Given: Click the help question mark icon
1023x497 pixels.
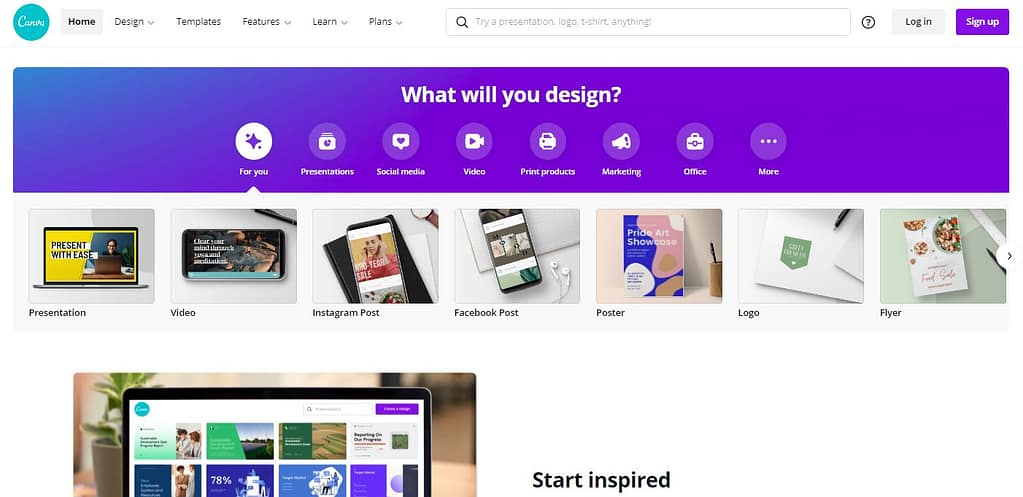Looking at the screenshot, I should 868,22.
